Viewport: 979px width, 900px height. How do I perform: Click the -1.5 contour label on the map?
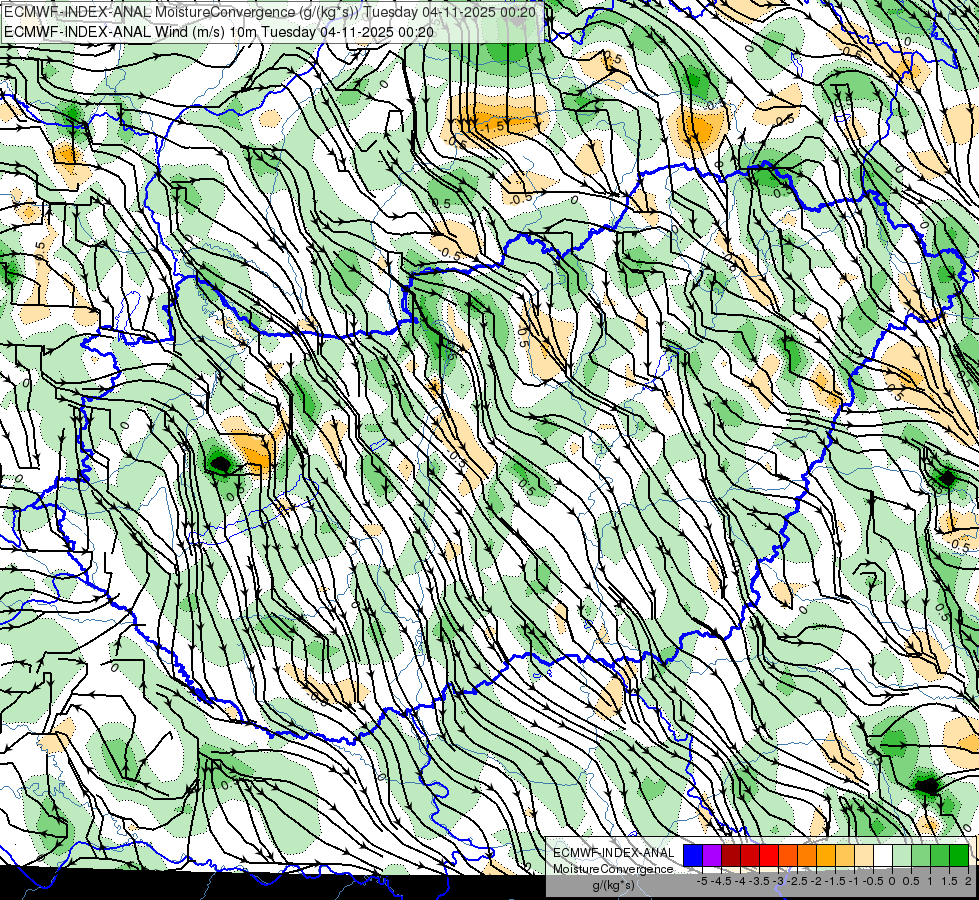tap(493, 127)
